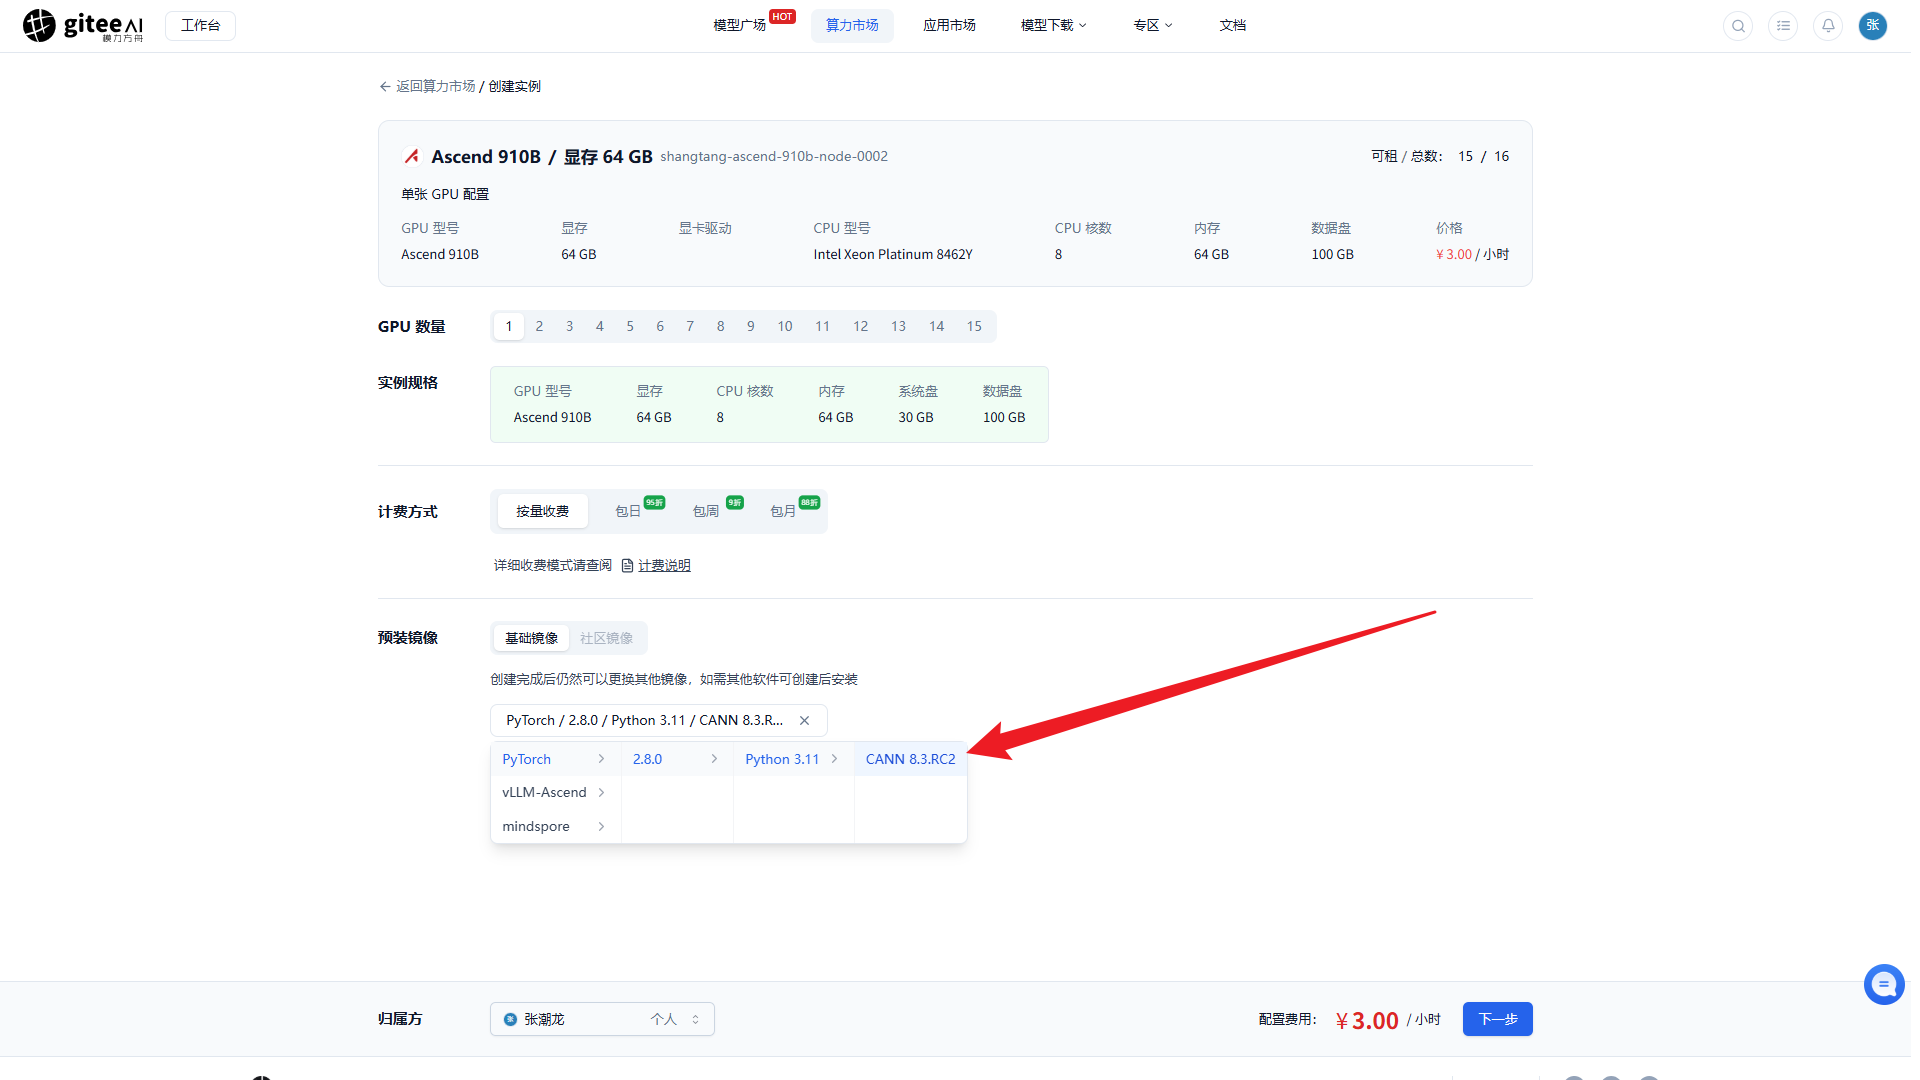Open the search icon in header
Viewport: 1920px width, 1080px height.
1738,26
